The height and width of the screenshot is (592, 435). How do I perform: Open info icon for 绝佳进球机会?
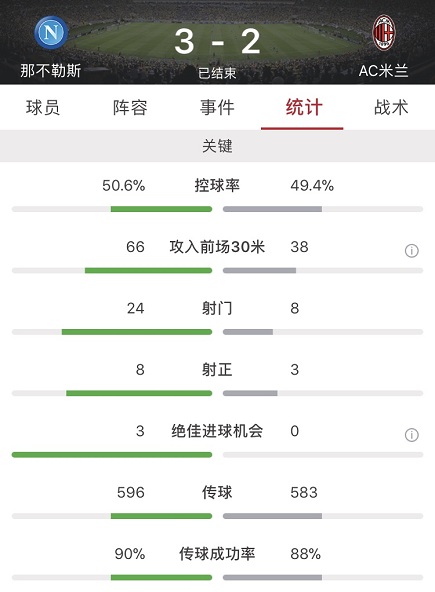(x=412, y=435)
